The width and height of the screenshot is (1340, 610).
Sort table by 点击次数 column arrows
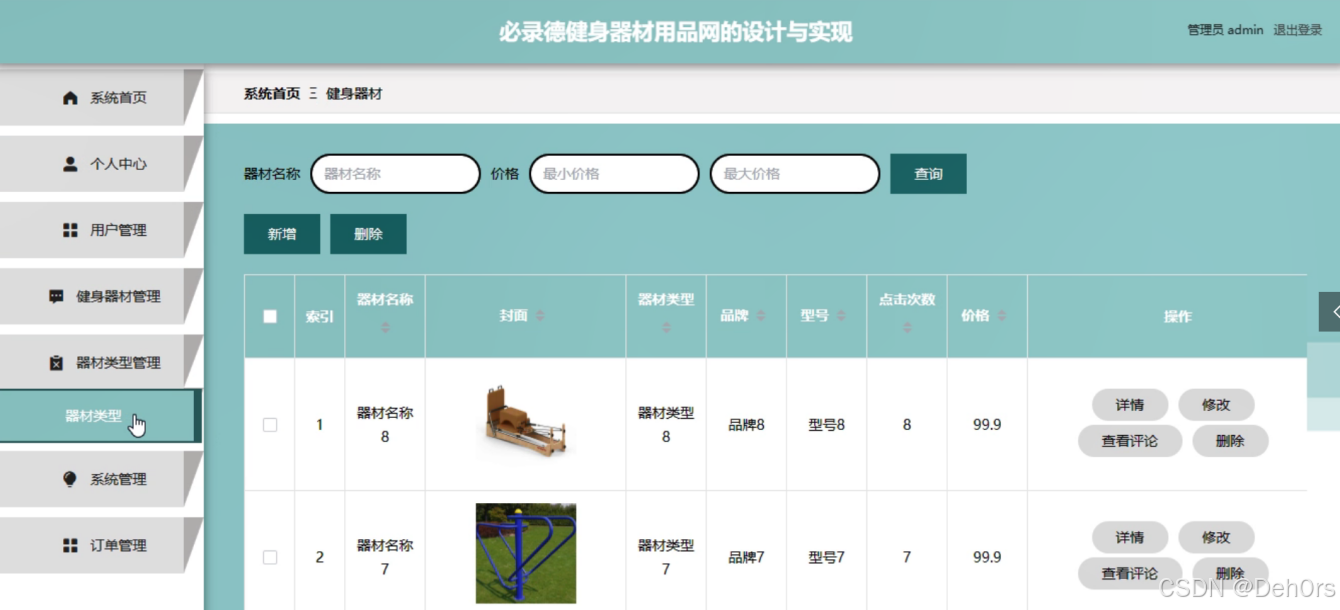click(907, 327)
